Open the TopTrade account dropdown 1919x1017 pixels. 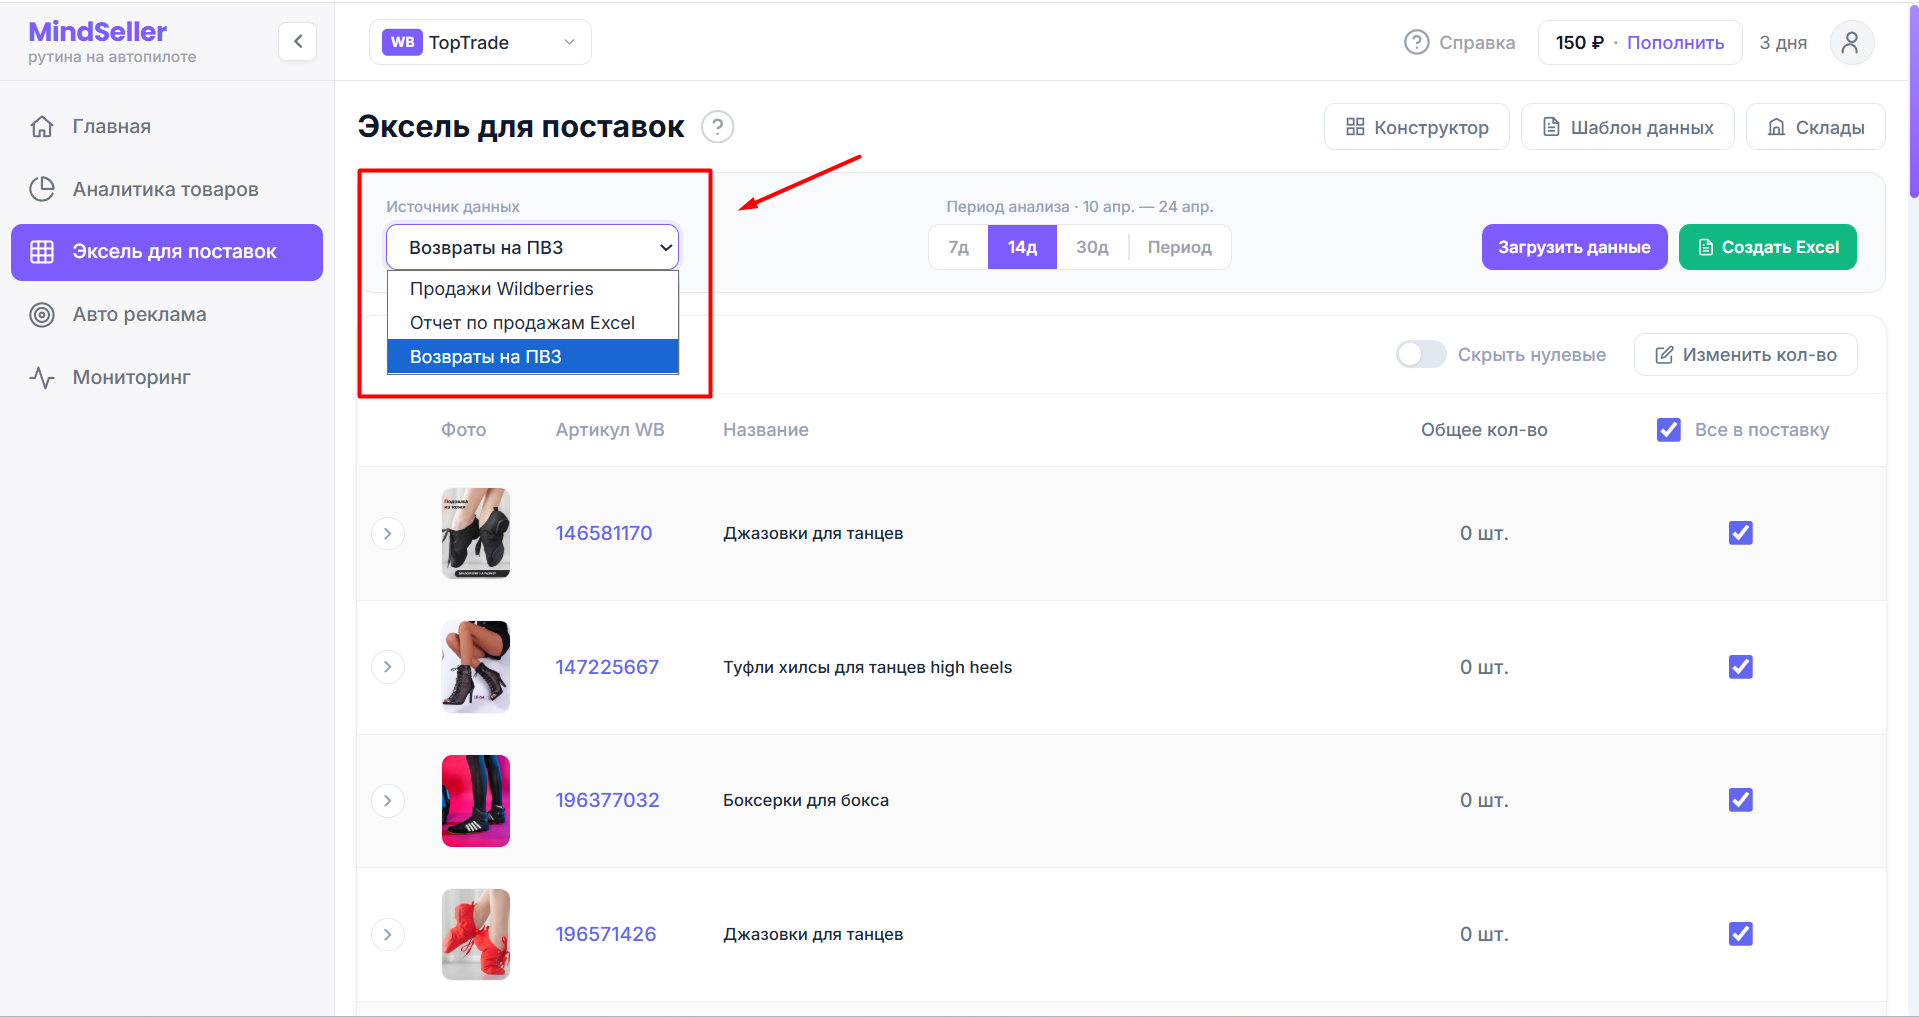[480, 42]
